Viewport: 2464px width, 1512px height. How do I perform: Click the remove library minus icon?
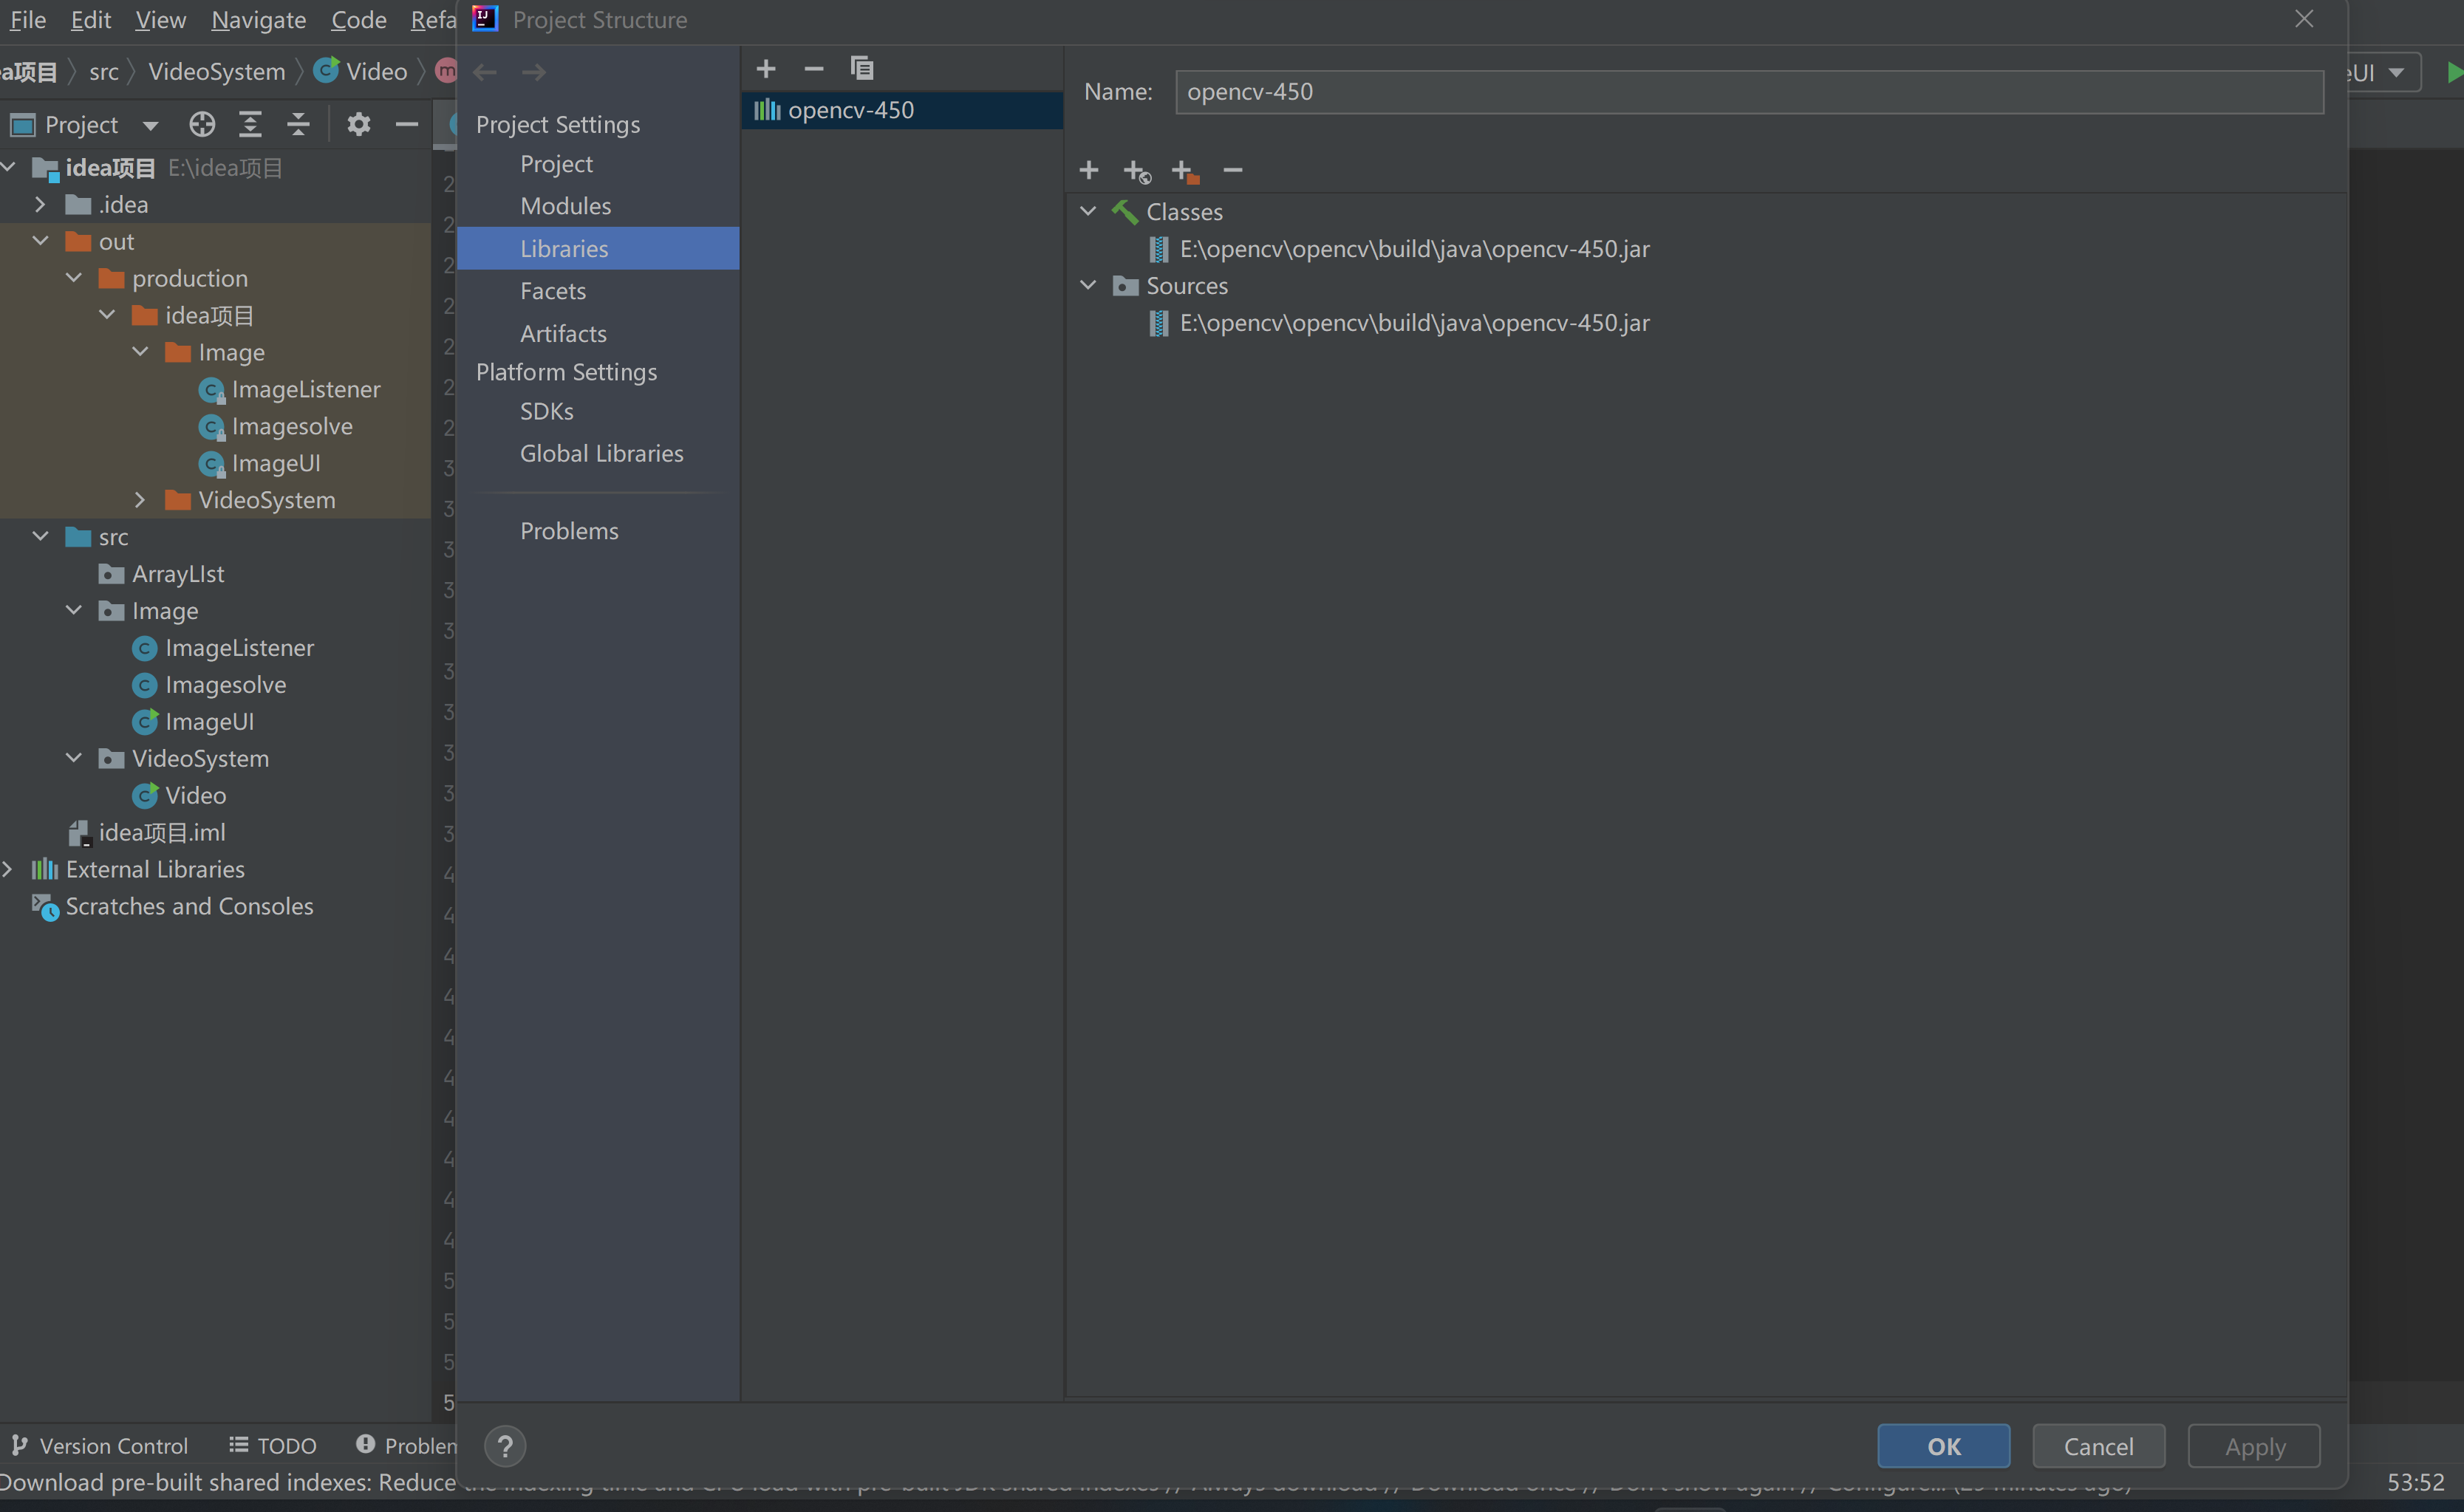point(814,68)
